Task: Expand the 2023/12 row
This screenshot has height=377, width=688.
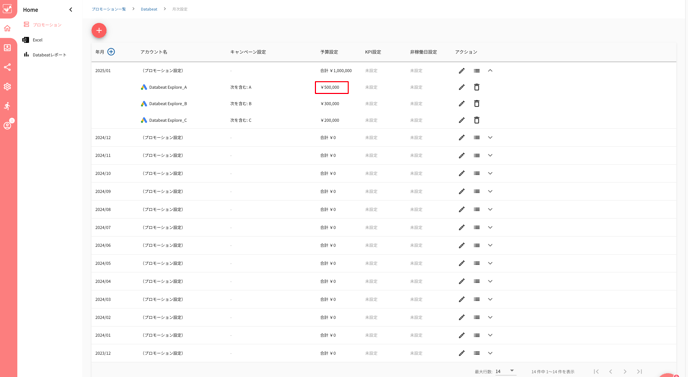Action: 490,353
